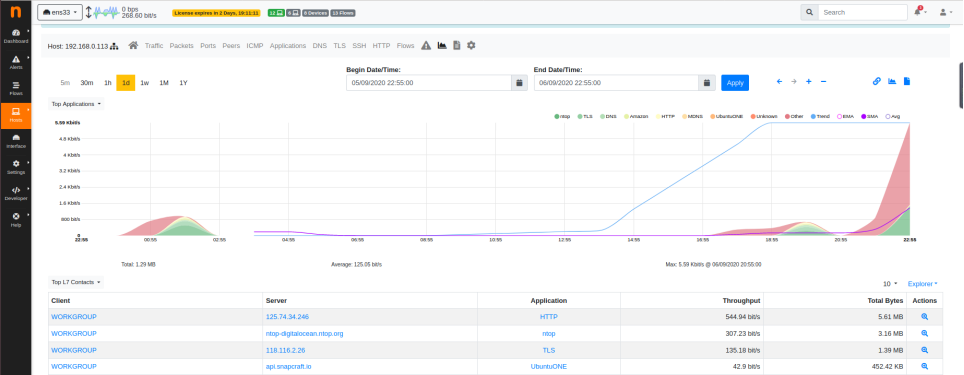
Task: Copy chart permalink link icon
Action: (x=877, y=81)
